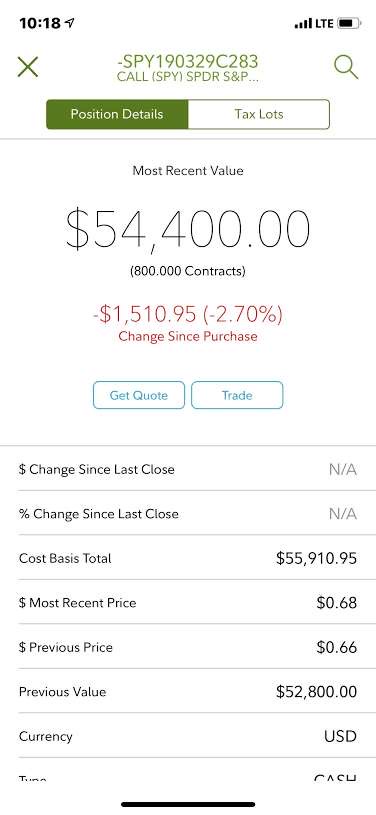Tap the $54,400.00 most recent value

coord(188,229)
